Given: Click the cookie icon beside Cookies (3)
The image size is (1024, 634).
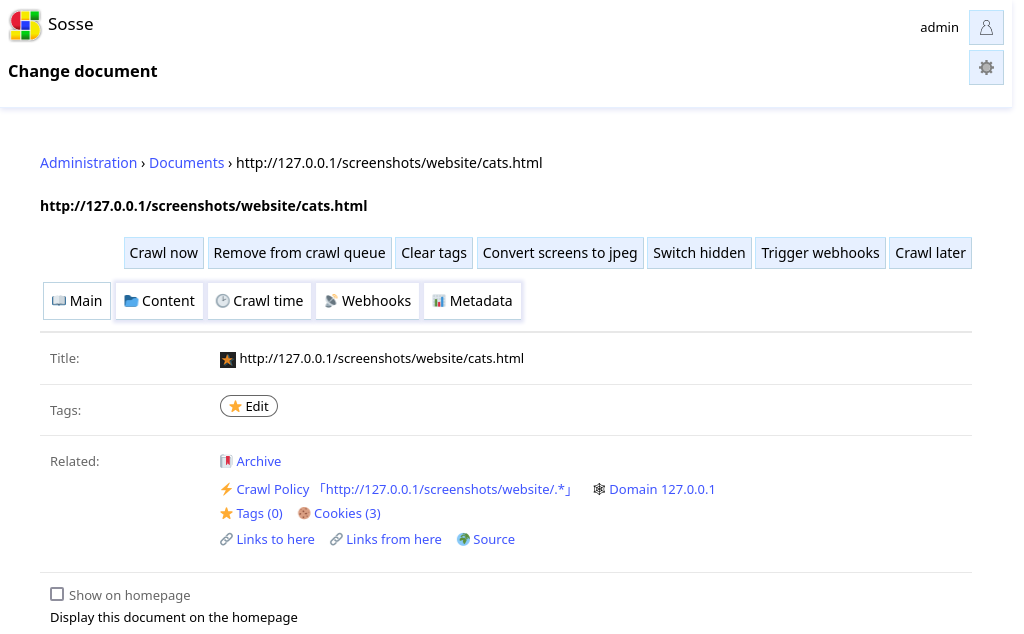Looking at the screenshot, I should pyautogui.click(x=304, y=513).
